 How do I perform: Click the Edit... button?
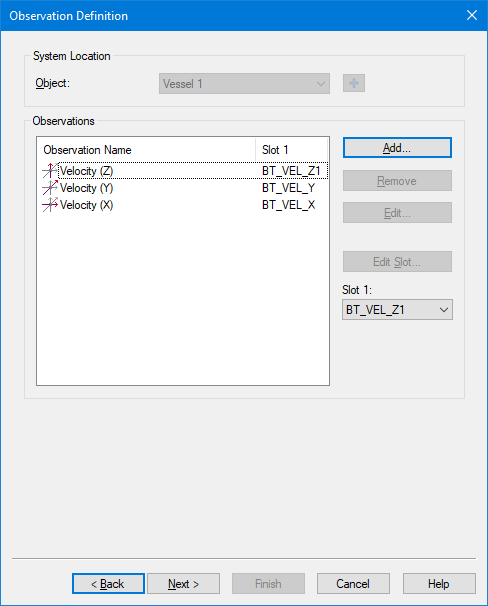click(x=397, y=213)
